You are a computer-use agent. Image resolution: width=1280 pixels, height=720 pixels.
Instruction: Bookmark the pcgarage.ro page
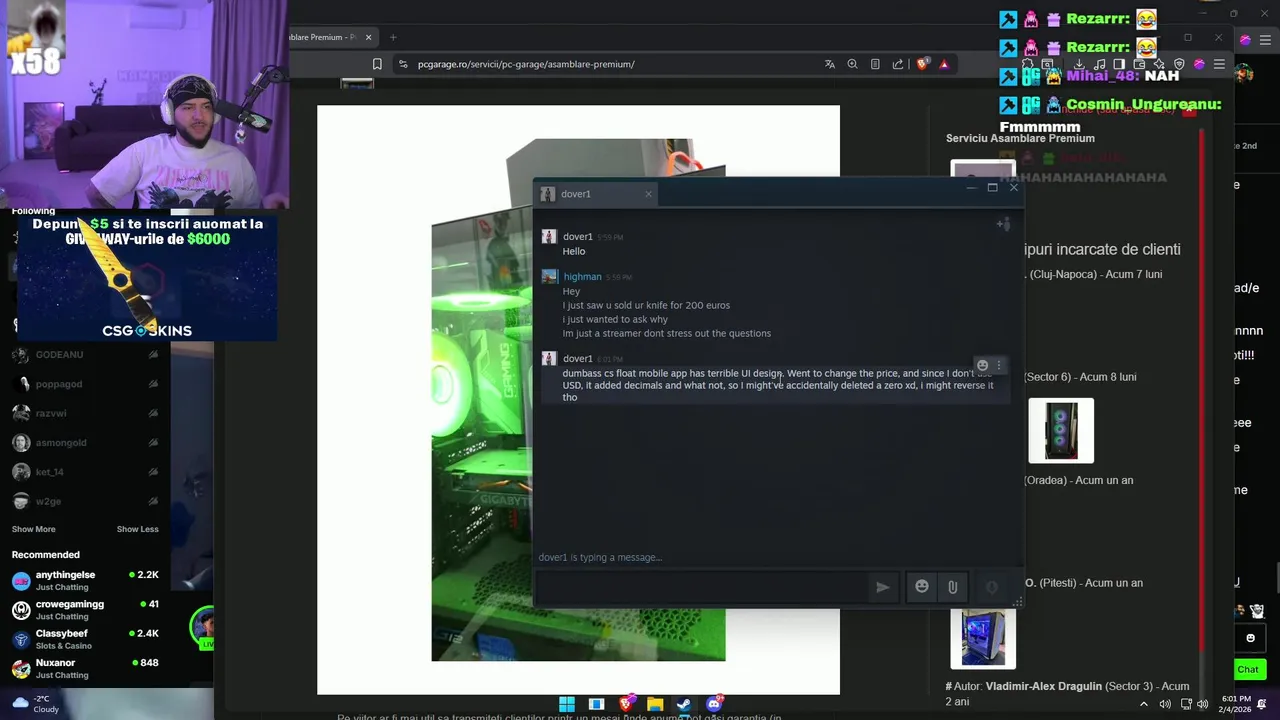pyautogui.click(x=377, y=64)
